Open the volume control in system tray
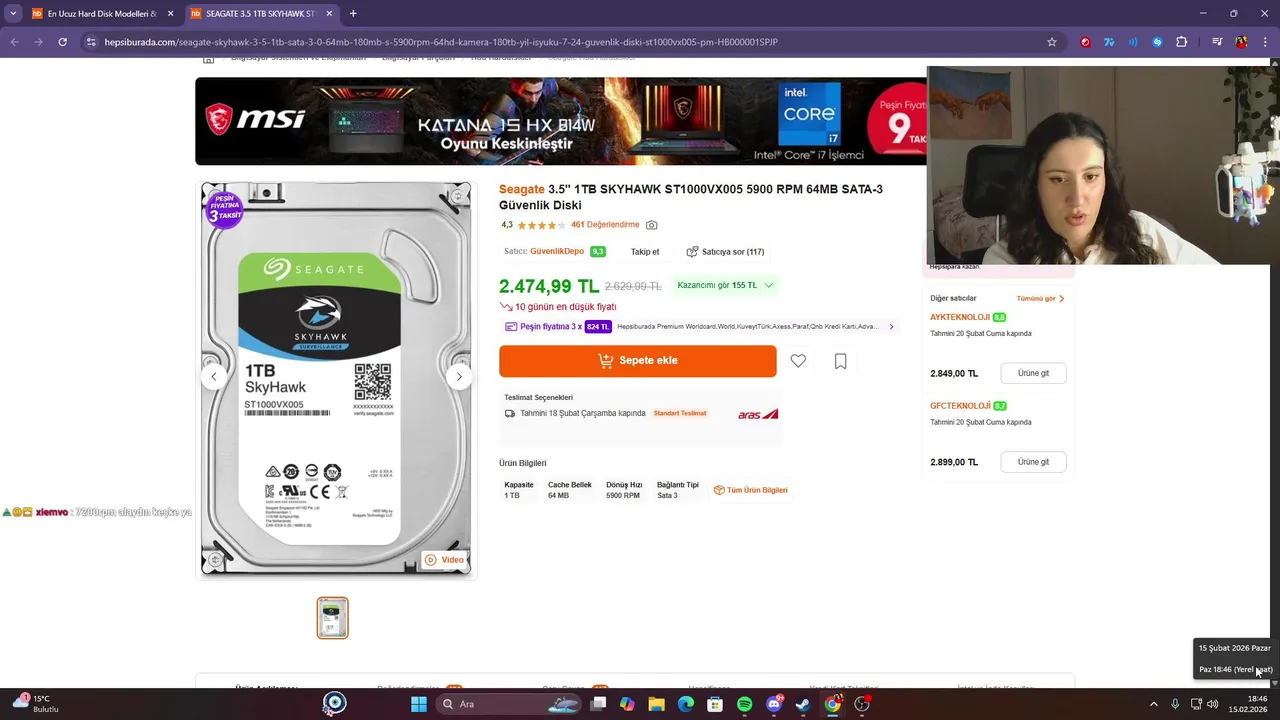1280x720 pixels. point(1213,704)
